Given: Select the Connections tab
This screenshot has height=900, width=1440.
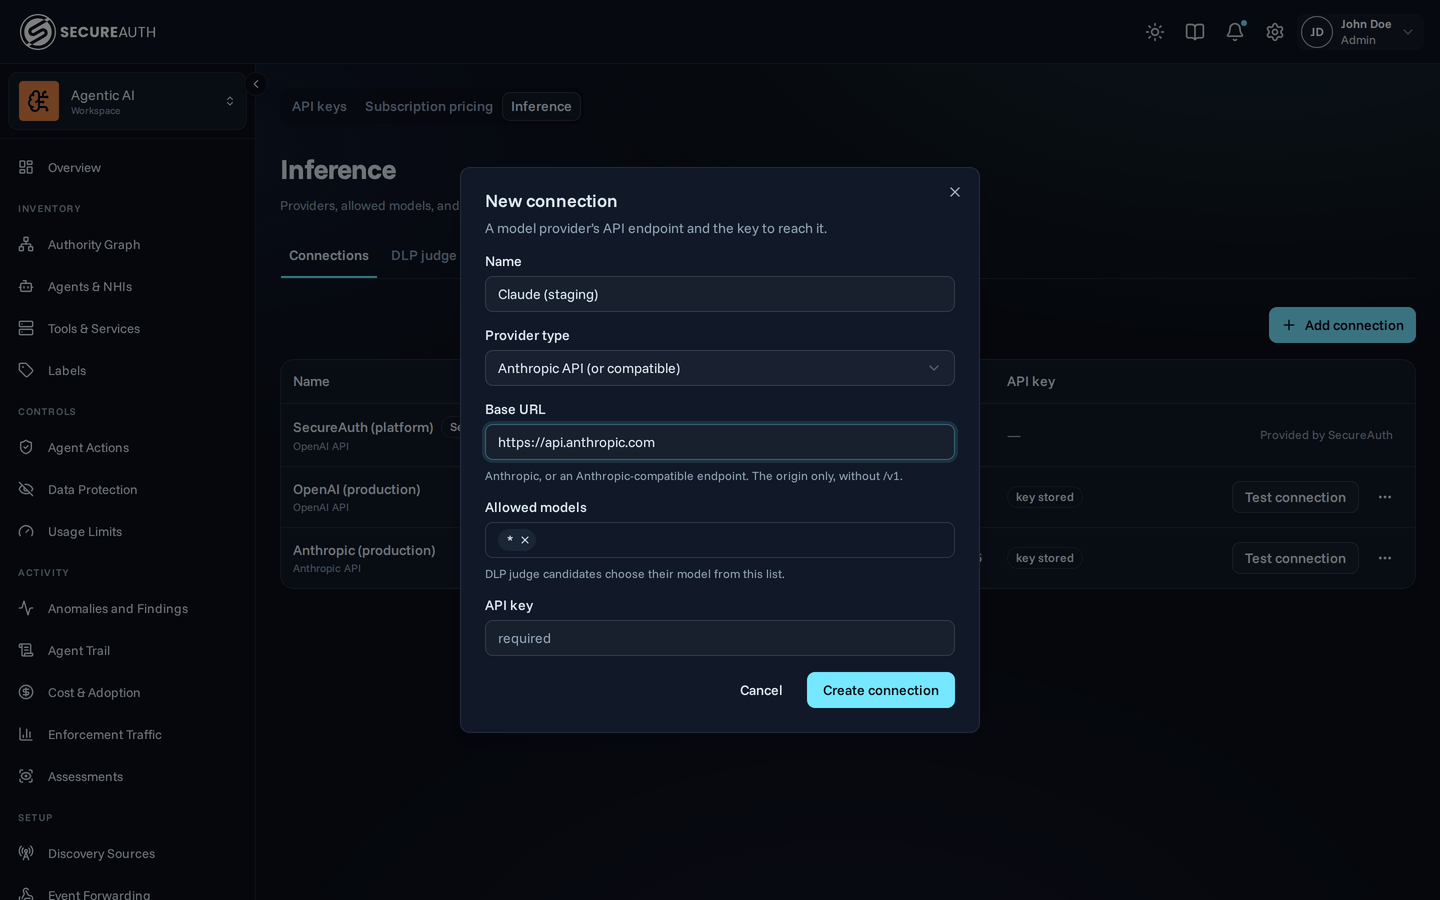Looking at the screenshot, I should 329,256.
